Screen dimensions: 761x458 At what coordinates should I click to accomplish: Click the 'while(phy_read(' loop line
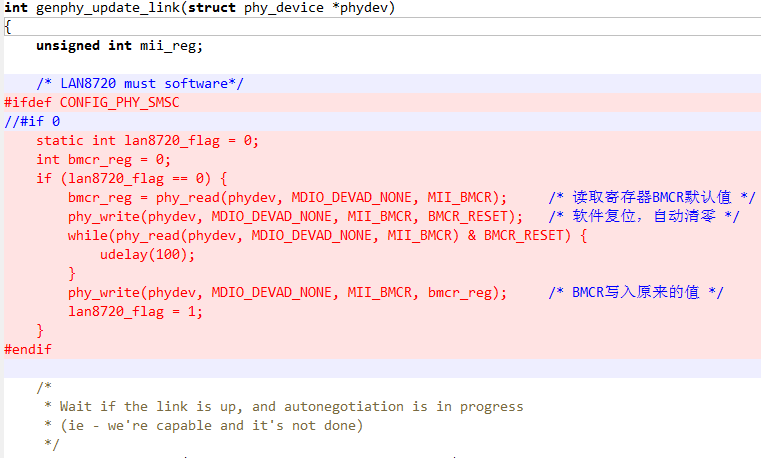(327, 236)
